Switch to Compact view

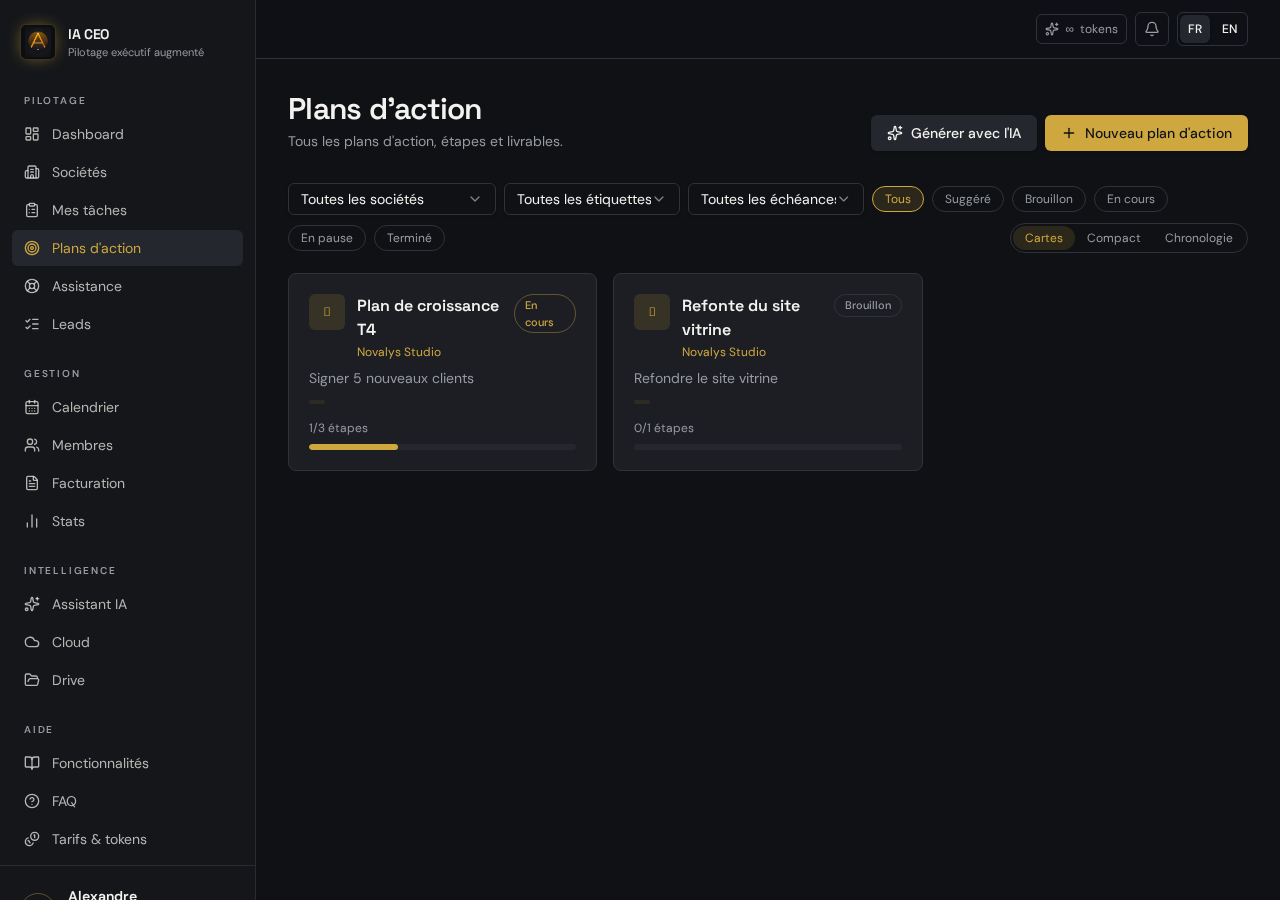point(1114,238)
